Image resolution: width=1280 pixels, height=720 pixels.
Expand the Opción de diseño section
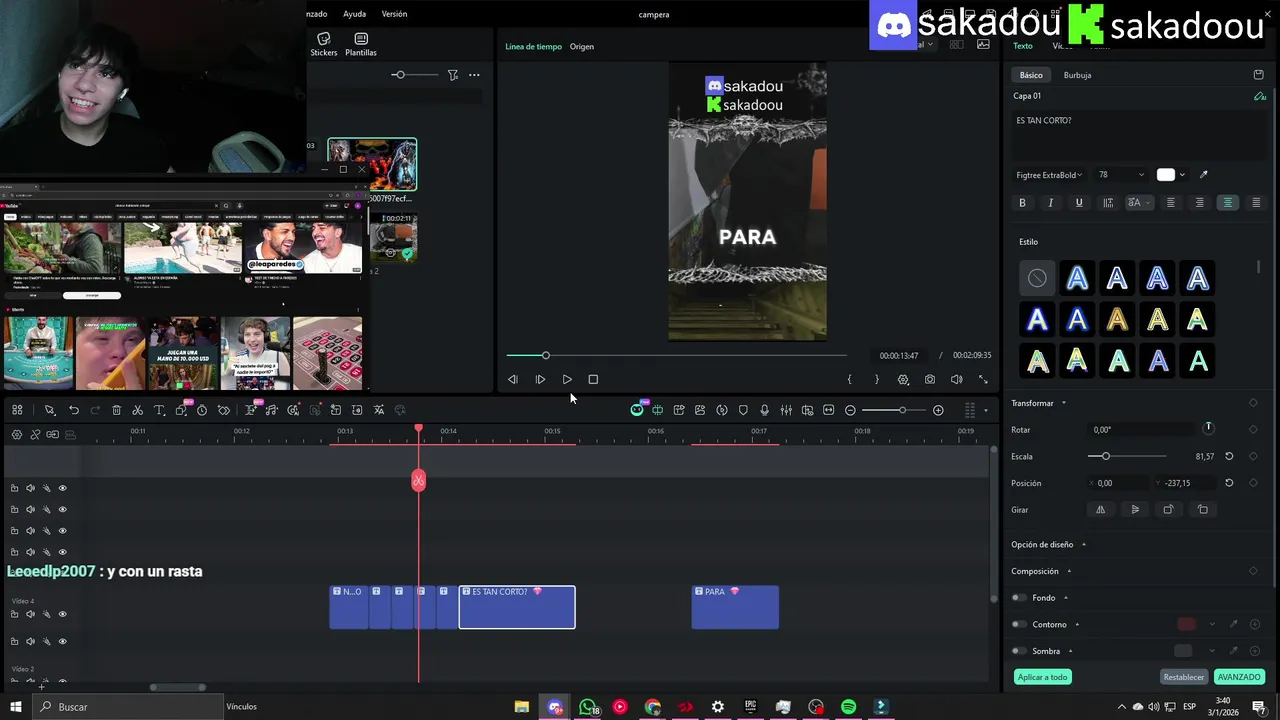click(1083, 545)
